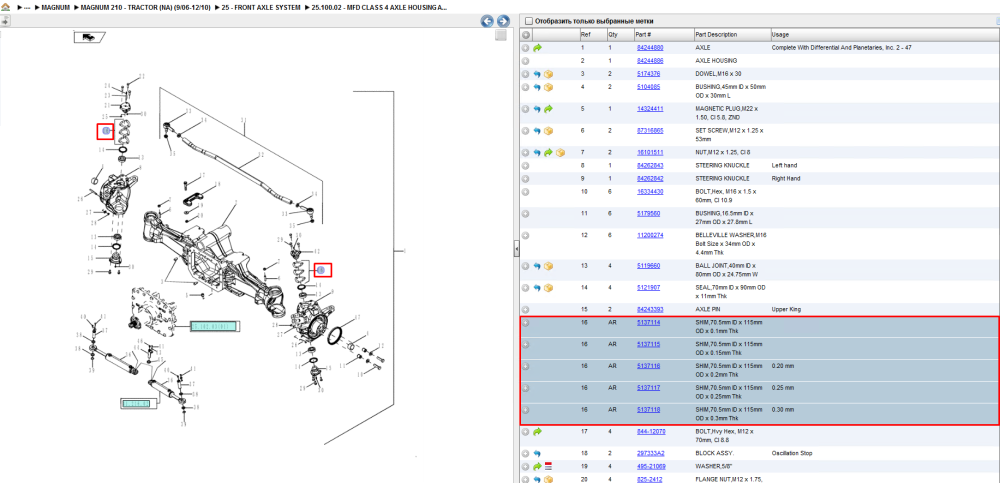1000x483 pixels.
Task: Click add circle icon for AXLE HOUSING row
Action: tap(526, 61)
